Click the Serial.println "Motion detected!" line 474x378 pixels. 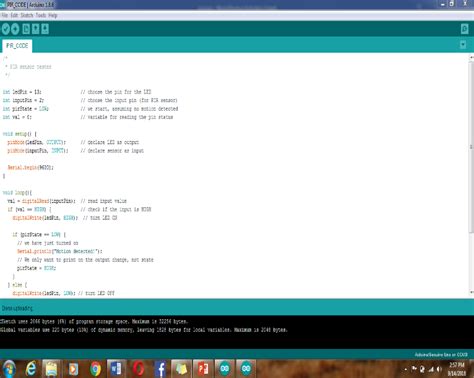click(x=60, y=251)
